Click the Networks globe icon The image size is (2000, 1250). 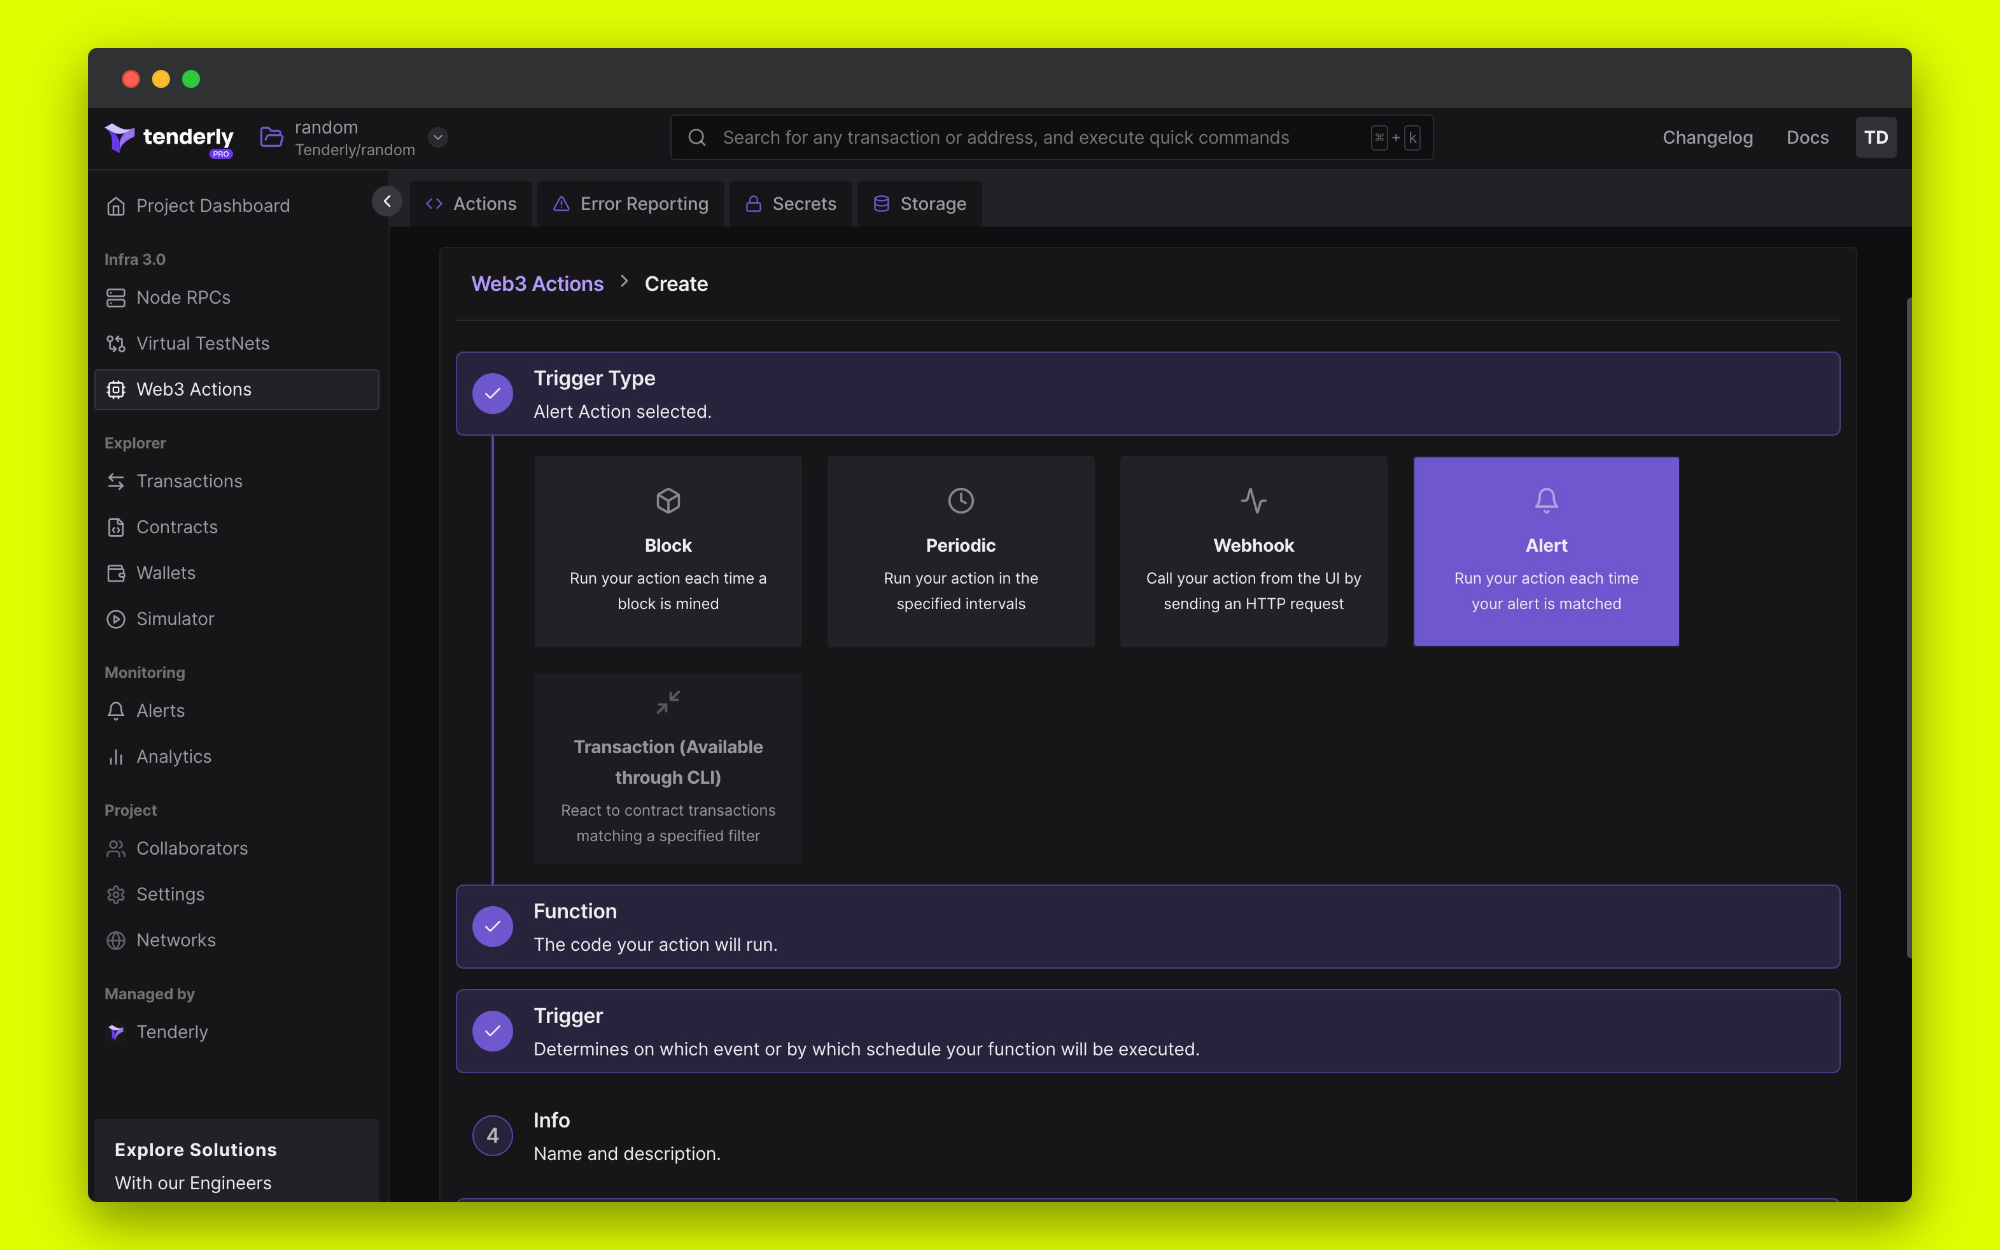pyautogui.click(x=116, y=940)
